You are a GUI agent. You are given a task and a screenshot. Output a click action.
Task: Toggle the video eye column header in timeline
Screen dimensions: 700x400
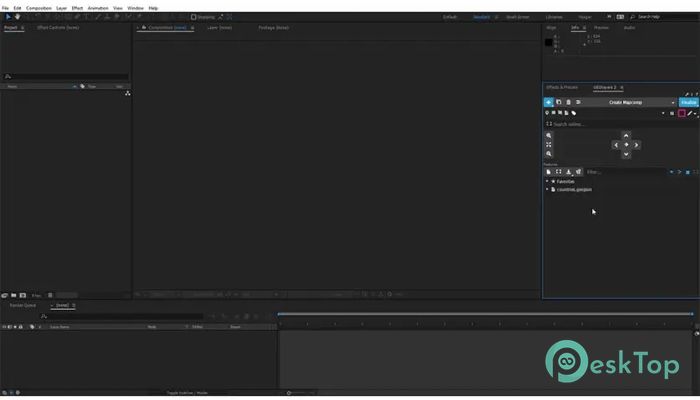click(4, 327)
